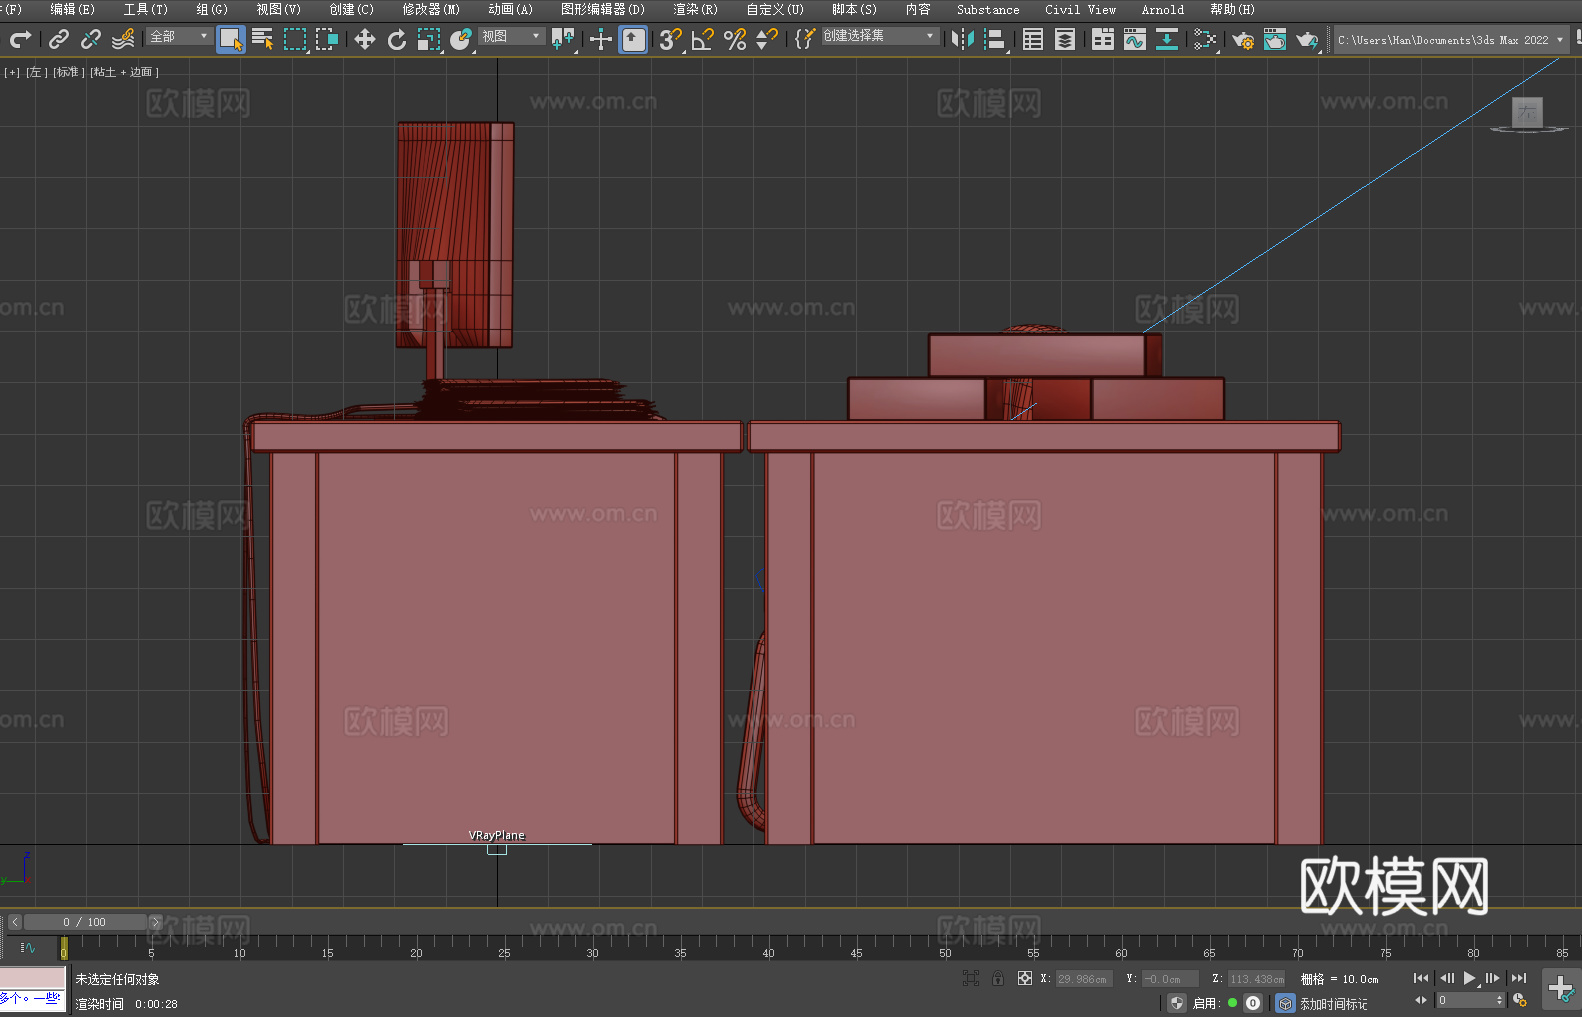Viewport: 1582px width, 1017px height.
Task: Open the 创建选择集 named selection dropdown
Action: click(880, 36)
